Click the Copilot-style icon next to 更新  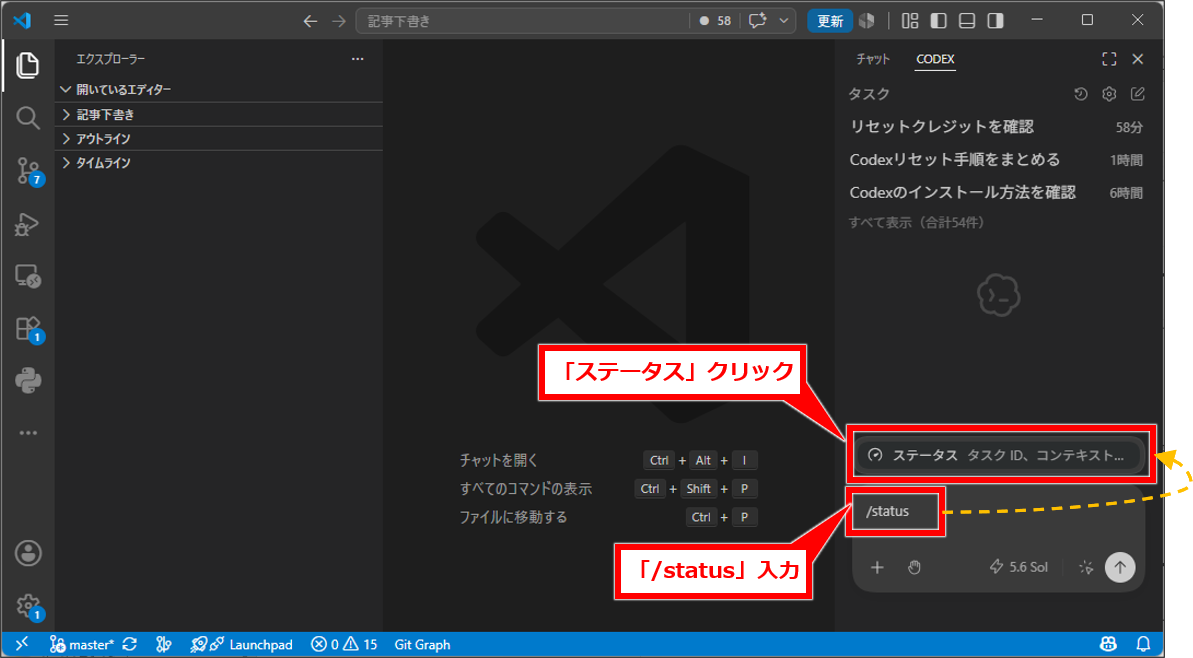coord(867,21)
